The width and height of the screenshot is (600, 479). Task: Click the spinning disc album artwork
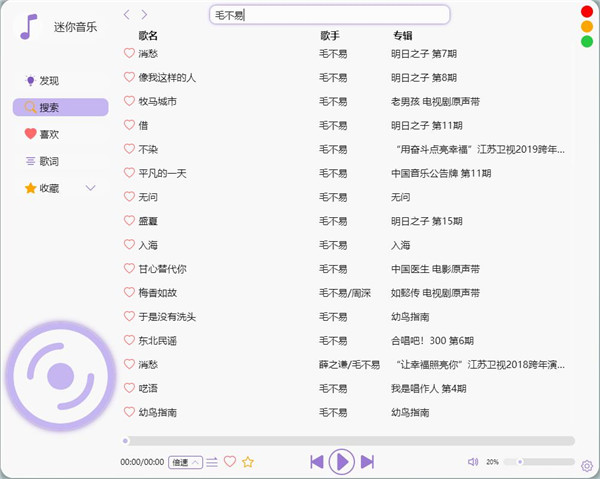60,376
